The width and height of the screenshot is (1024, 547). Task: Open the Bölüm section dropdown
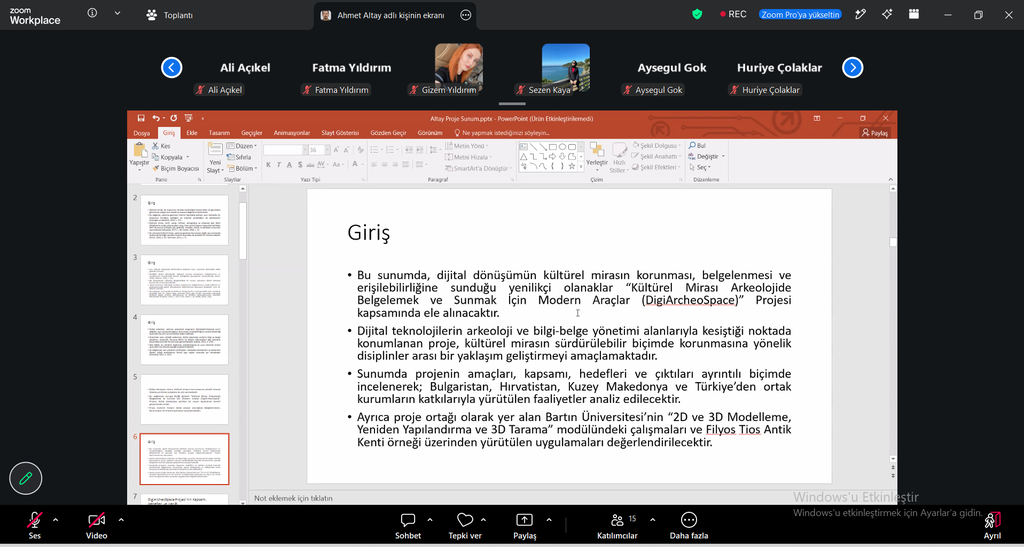242,168
